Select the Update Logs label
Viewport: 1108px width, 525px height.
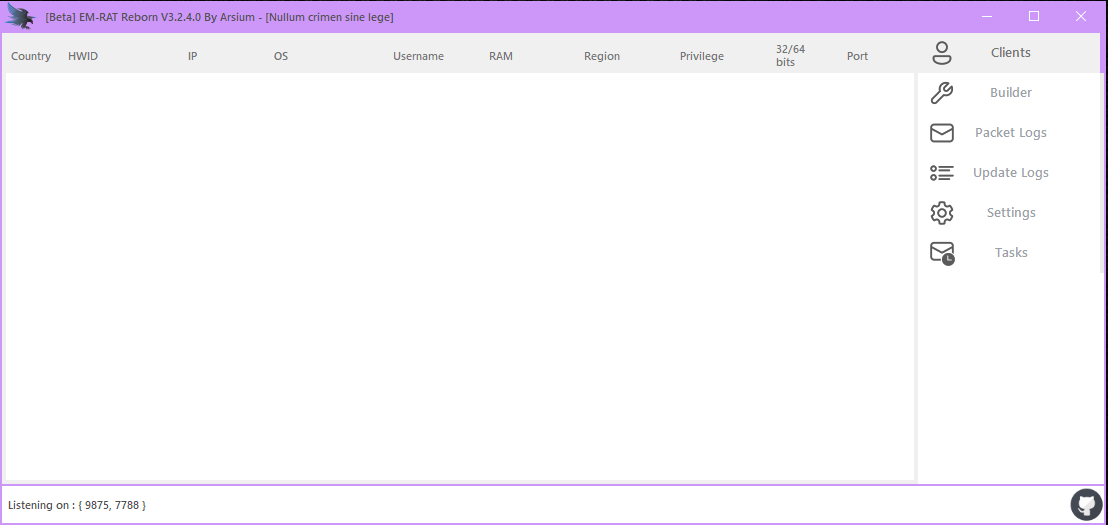1010,173
